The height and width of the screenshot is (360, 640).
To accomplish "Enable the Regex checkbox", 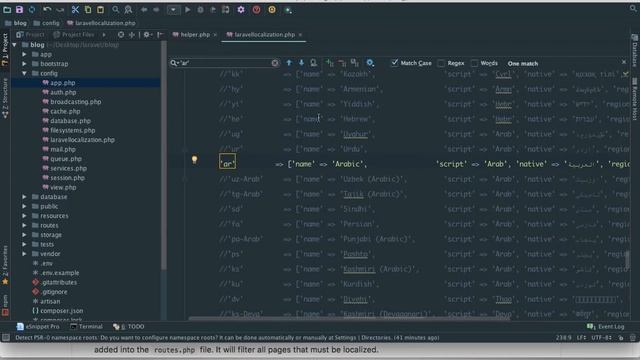I will pos(441,63).
